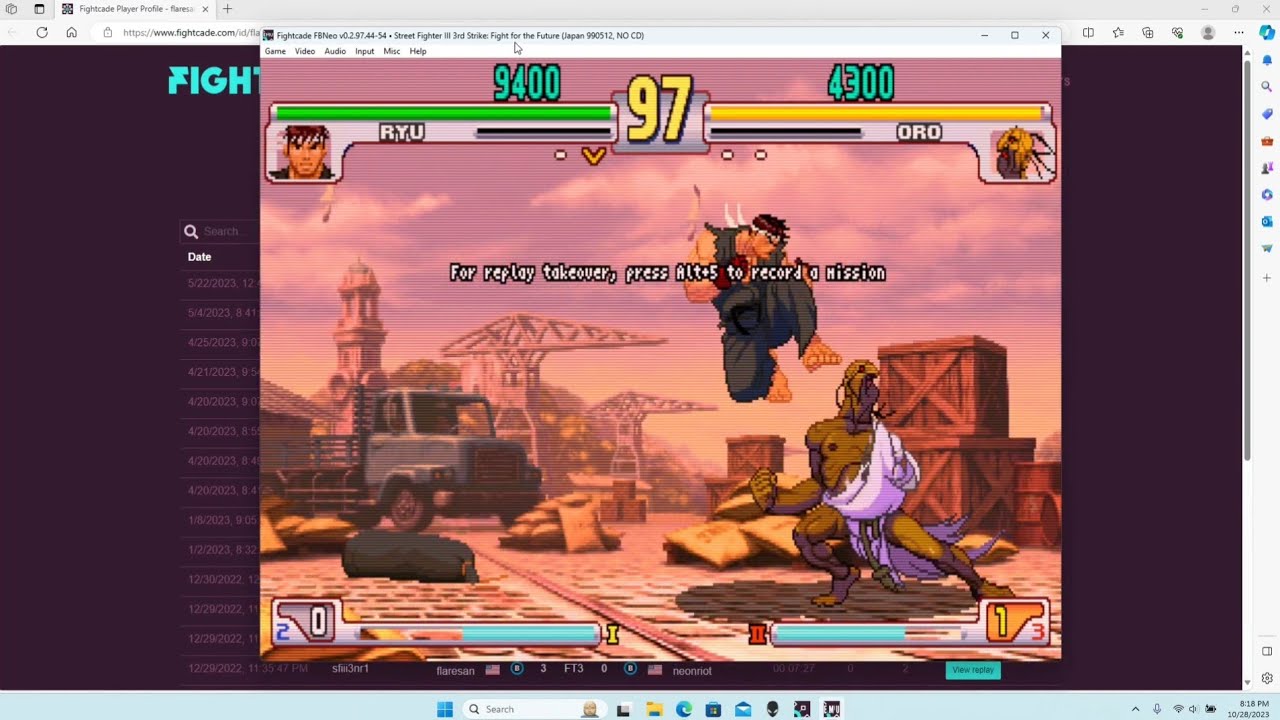Open browser essentials heart icon

(1178, 32)
